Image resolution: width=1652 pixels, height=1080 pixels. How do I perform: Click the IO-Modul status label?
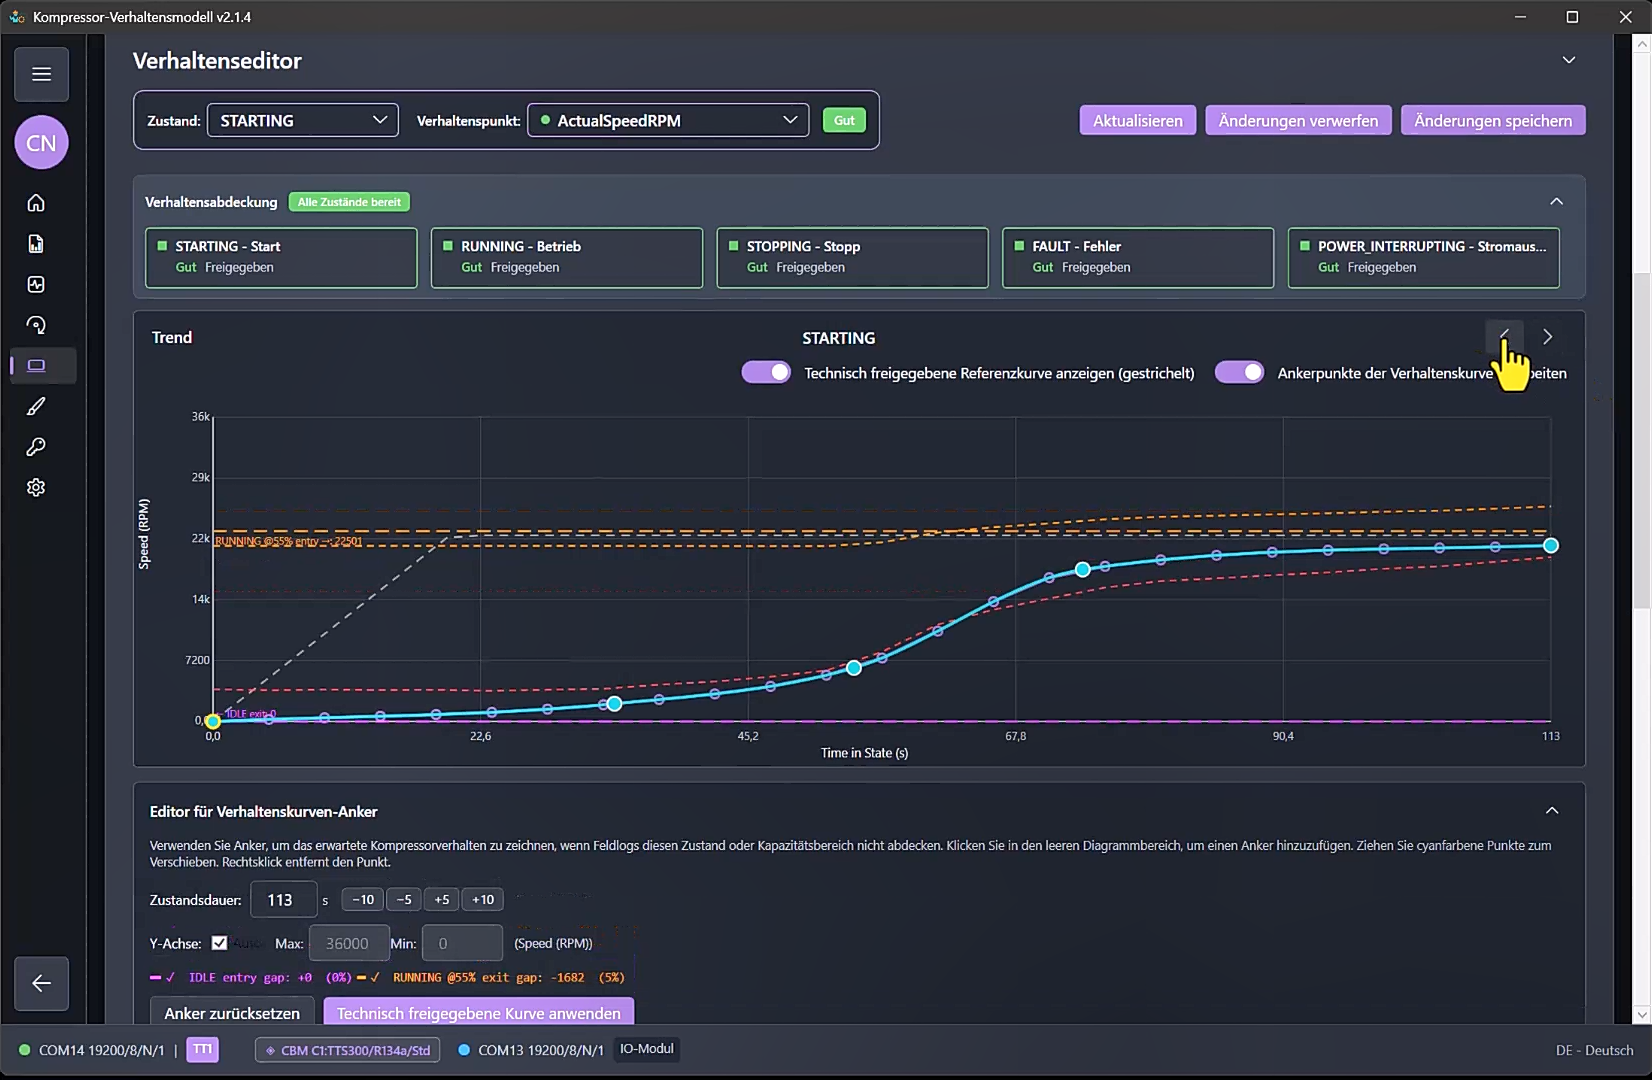647,1049
